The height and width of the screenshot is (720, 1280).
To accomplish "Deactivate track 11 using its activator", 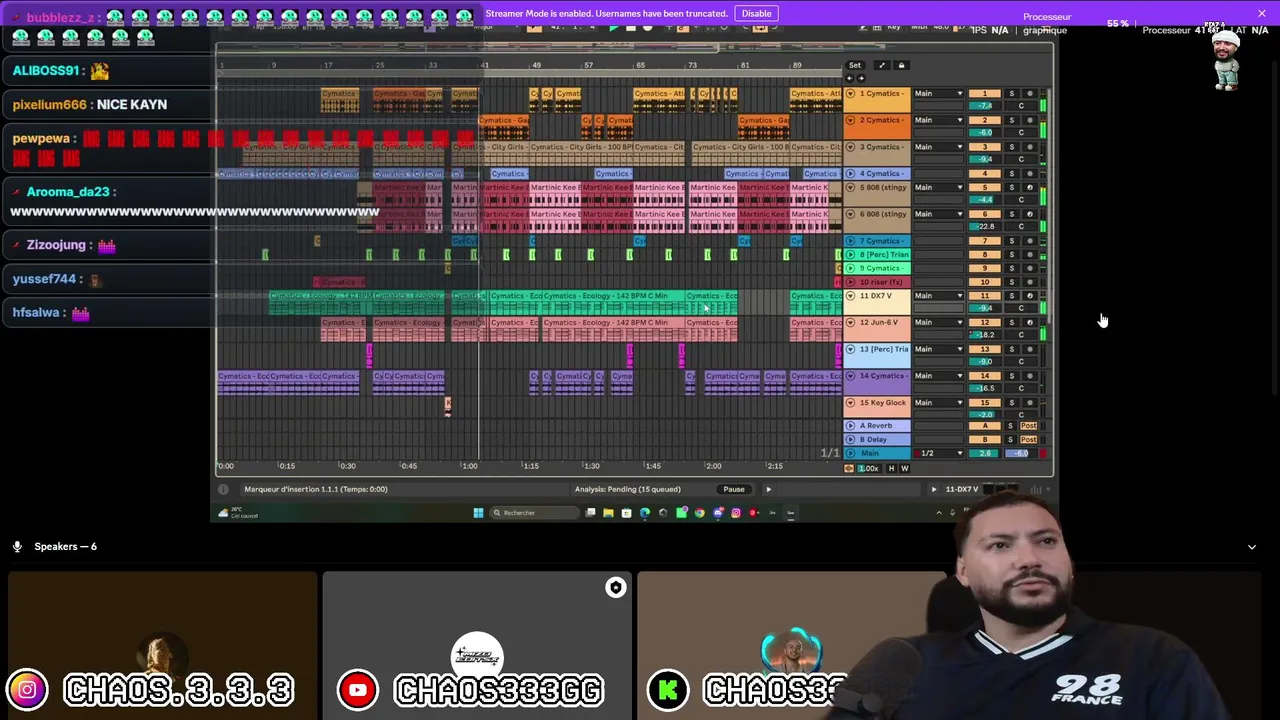I will point(985,296).
